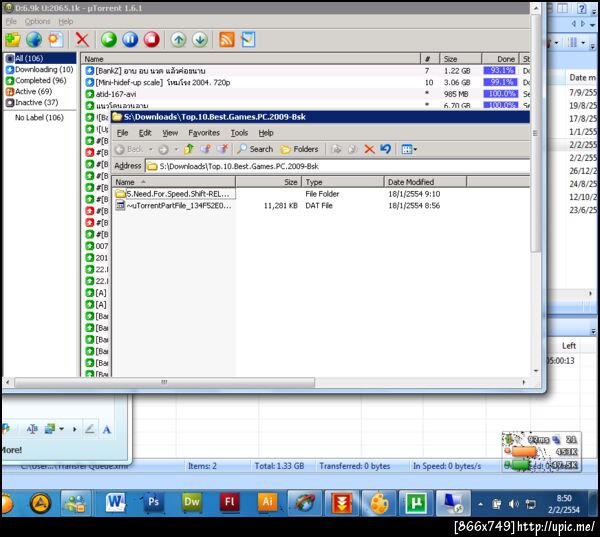Move torrent up in queue
The height and width of the screenshot is (537, 600).
point(178,39)
